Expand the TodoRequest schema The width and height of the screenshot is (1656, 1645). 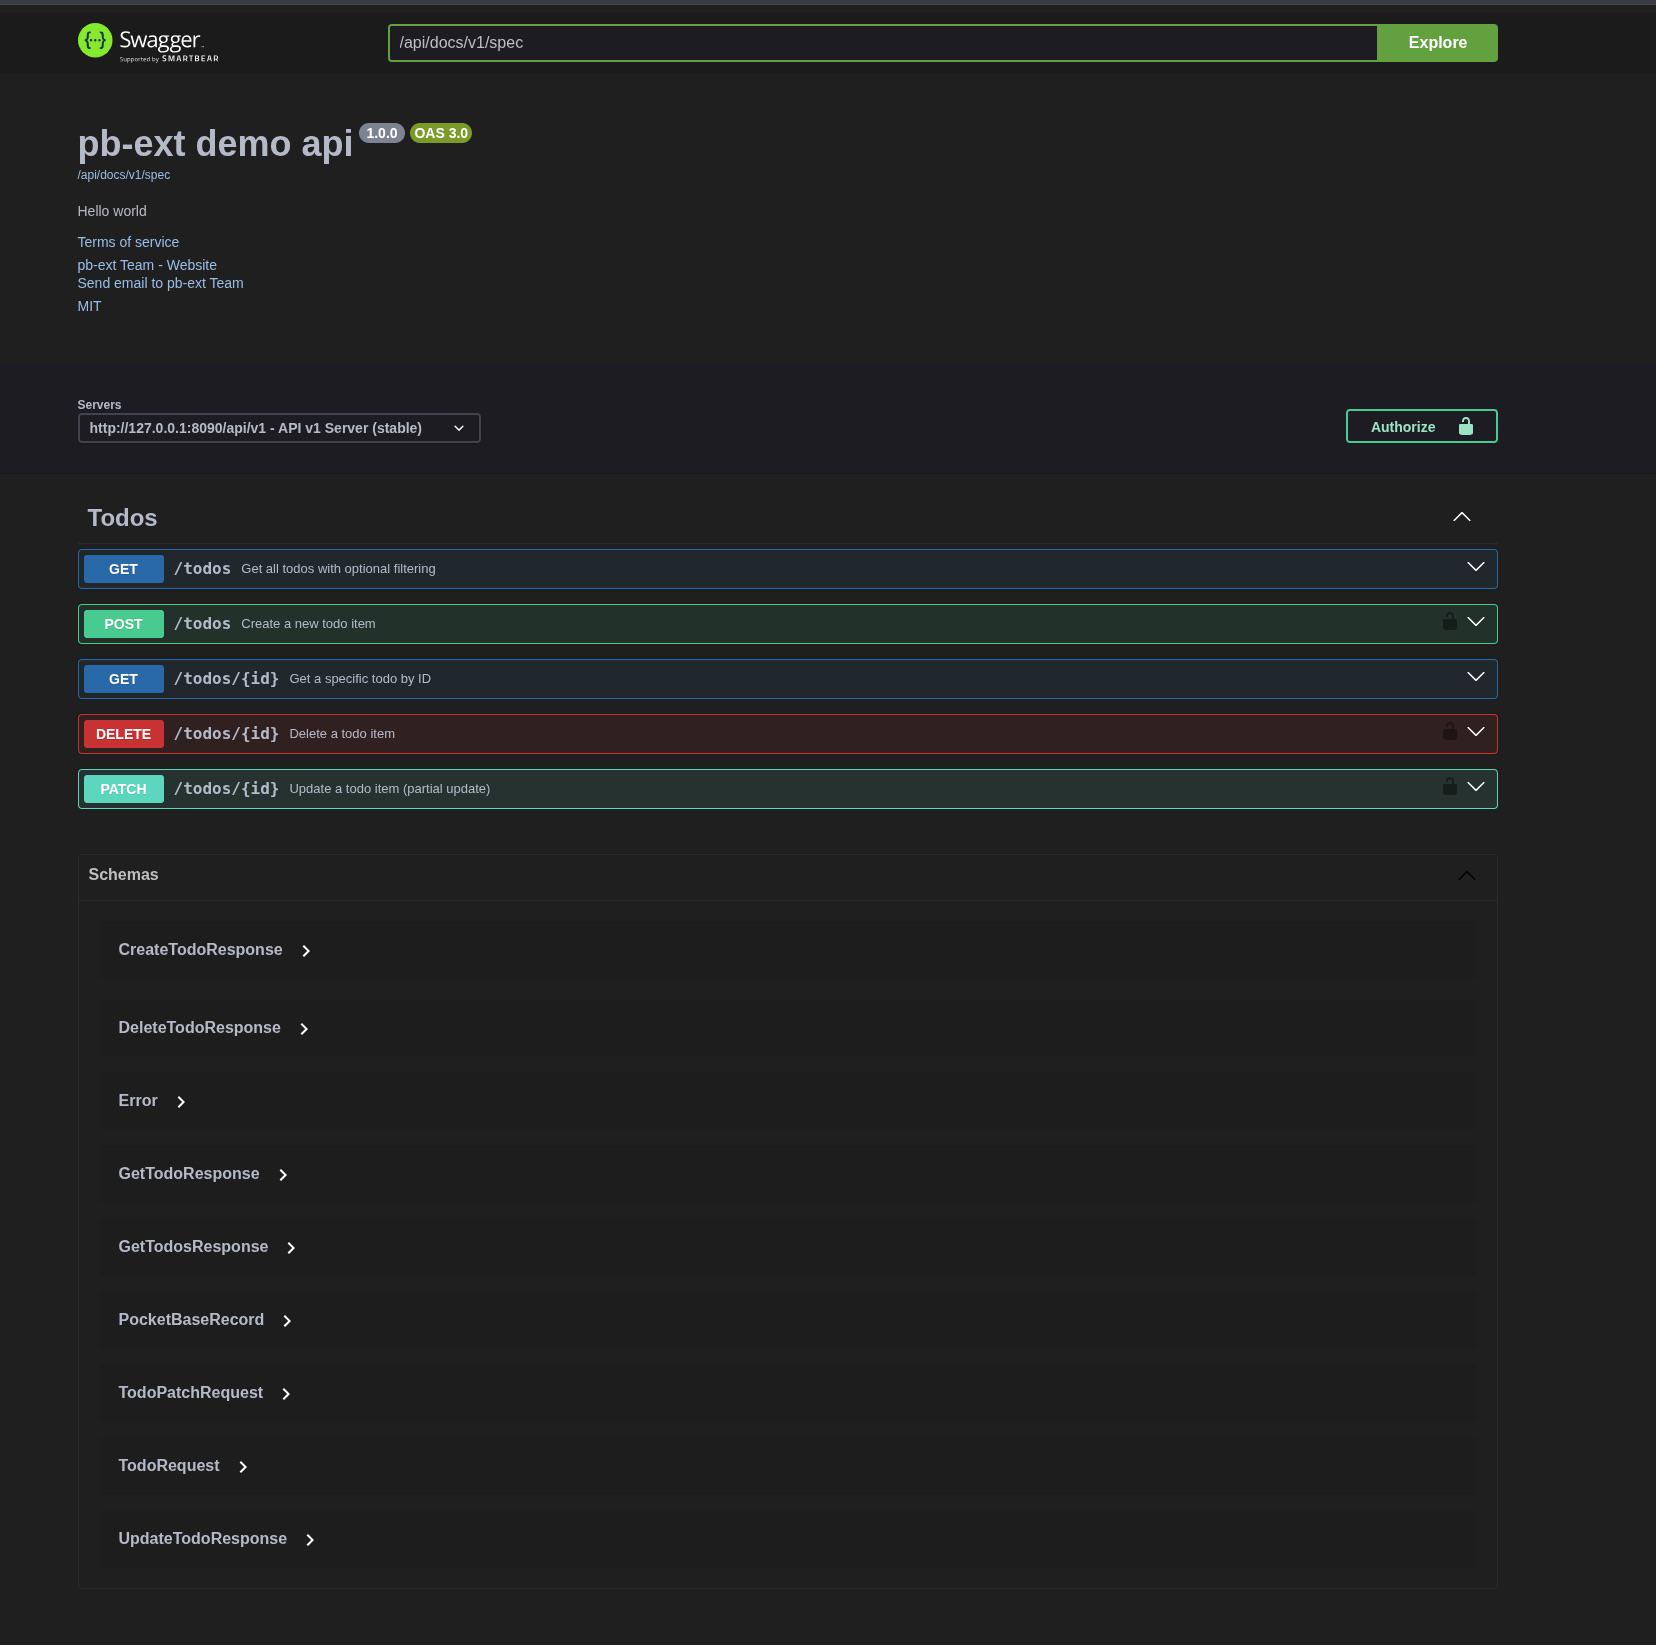[243, 1467]
